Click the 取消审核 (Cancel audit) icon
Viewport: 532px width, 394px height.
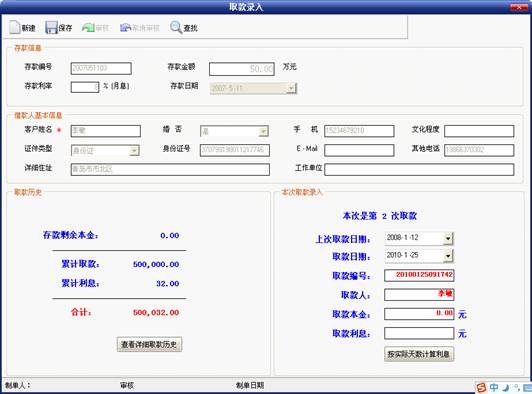(x=126, y=27)
